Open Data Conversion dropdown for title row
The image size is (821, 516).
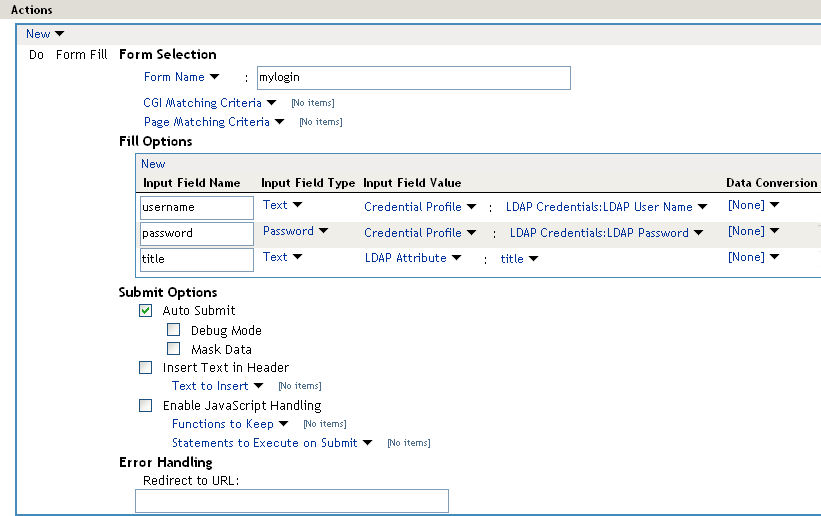[753, 257]
